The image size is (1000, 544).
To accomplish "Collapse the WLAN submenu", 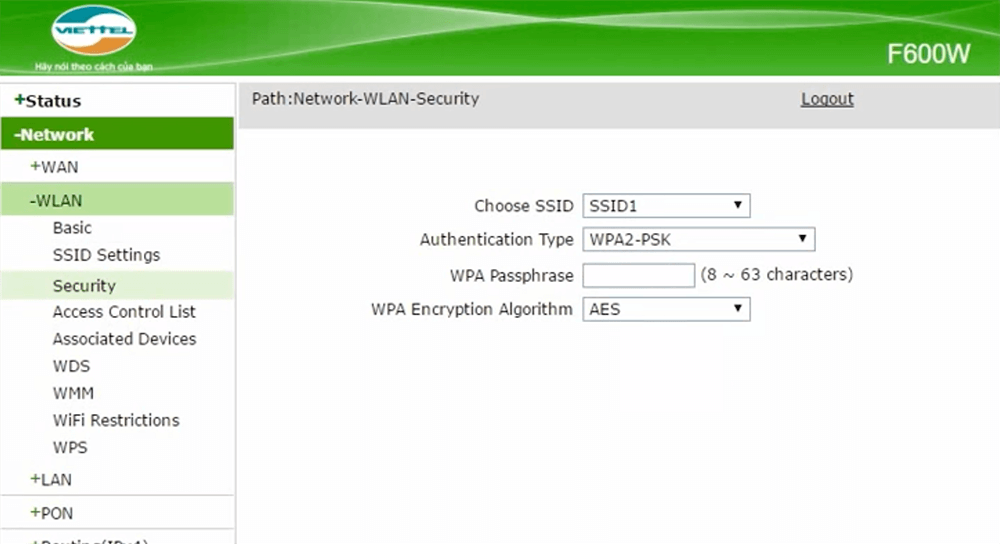I will 56,201.
